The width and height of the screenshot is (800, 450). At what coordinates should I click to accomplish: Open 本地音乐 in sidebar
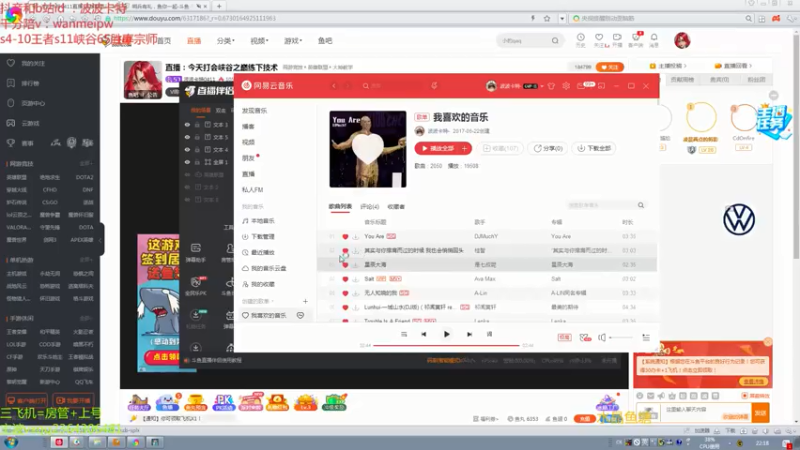[x=259, y=221]
